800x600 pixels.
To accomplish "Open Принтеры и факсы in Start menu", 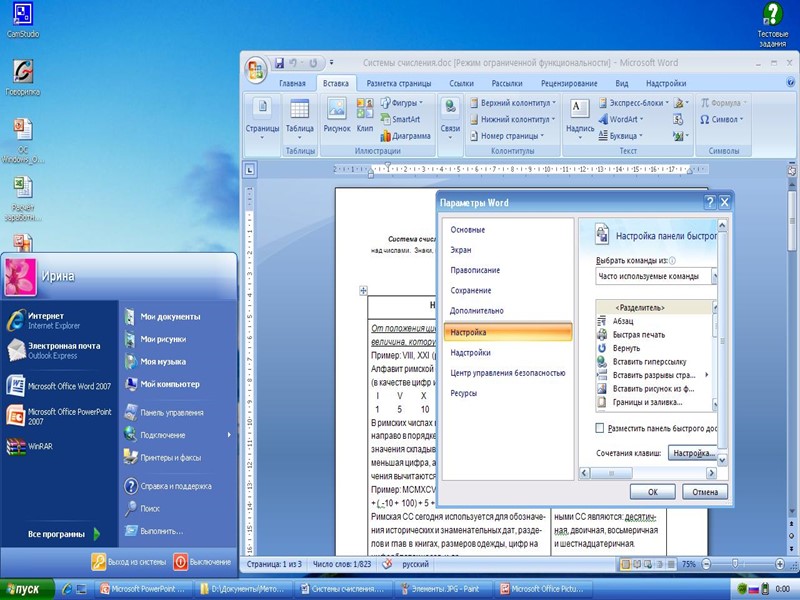I will (162, 457).
